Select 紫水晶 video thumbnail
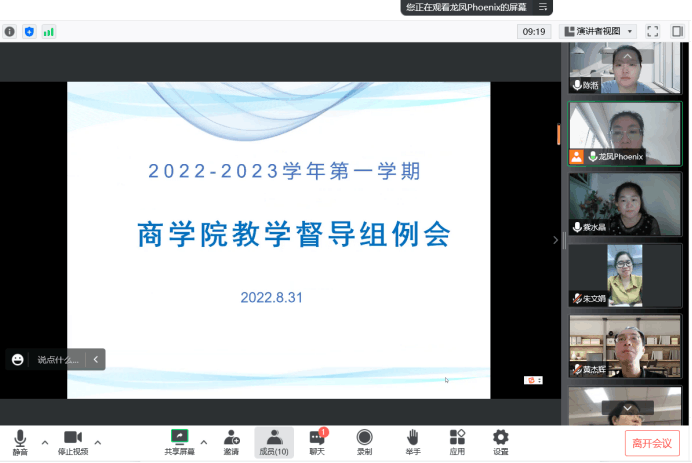692x463 pixels. [624, 204]
